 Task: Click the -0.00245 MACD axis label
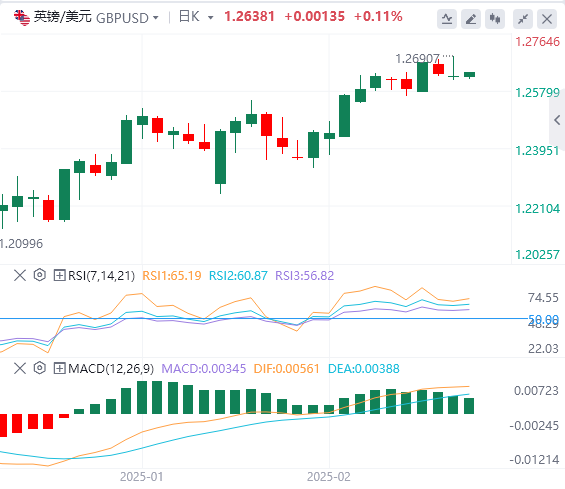tap(534, 426)
